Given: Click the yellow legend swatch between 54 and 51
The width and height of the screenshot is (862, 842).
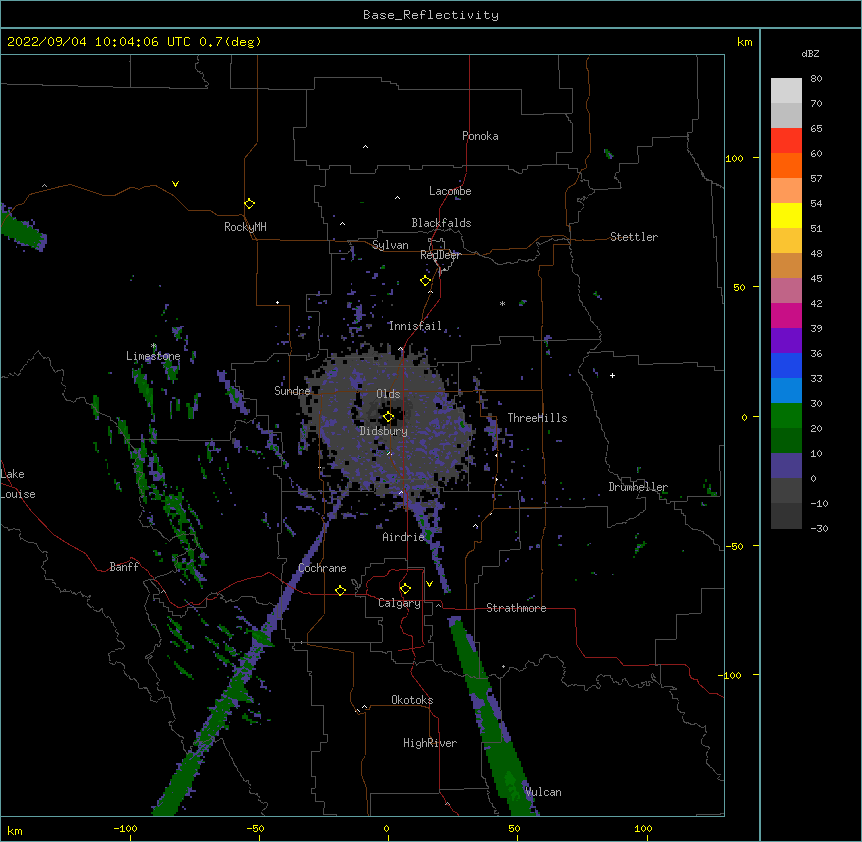Looking at the screenshot, I should click(786, 215).
